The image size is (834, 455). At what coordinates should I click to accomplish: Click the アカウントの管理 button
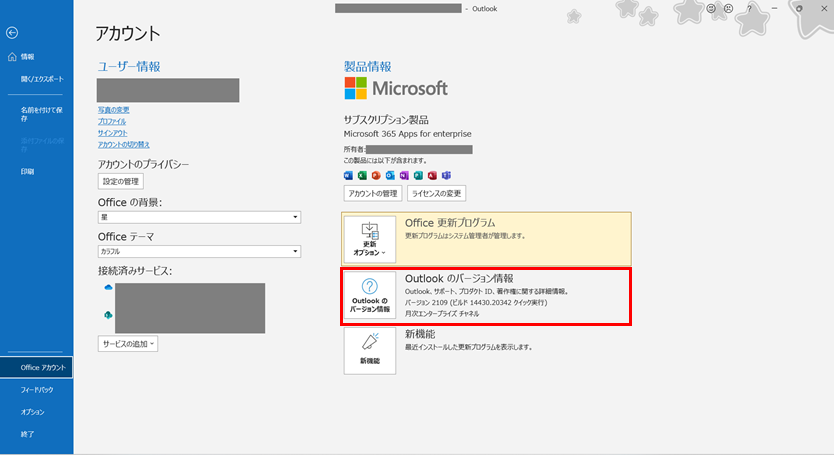click(373, 193)
